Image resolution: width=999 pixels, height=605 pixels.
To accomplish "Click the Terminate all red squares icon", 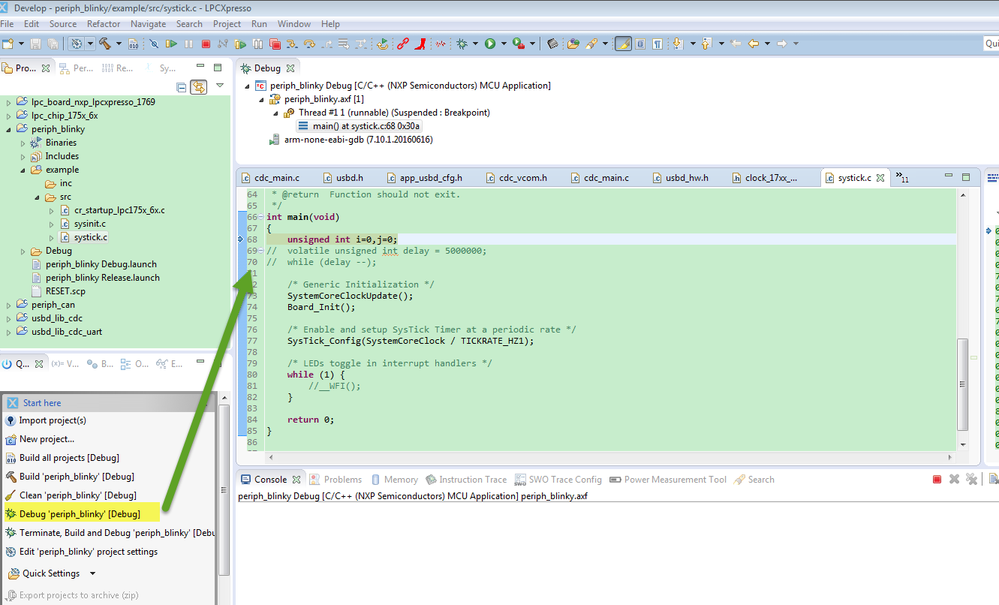I will [x=275, y=43].
